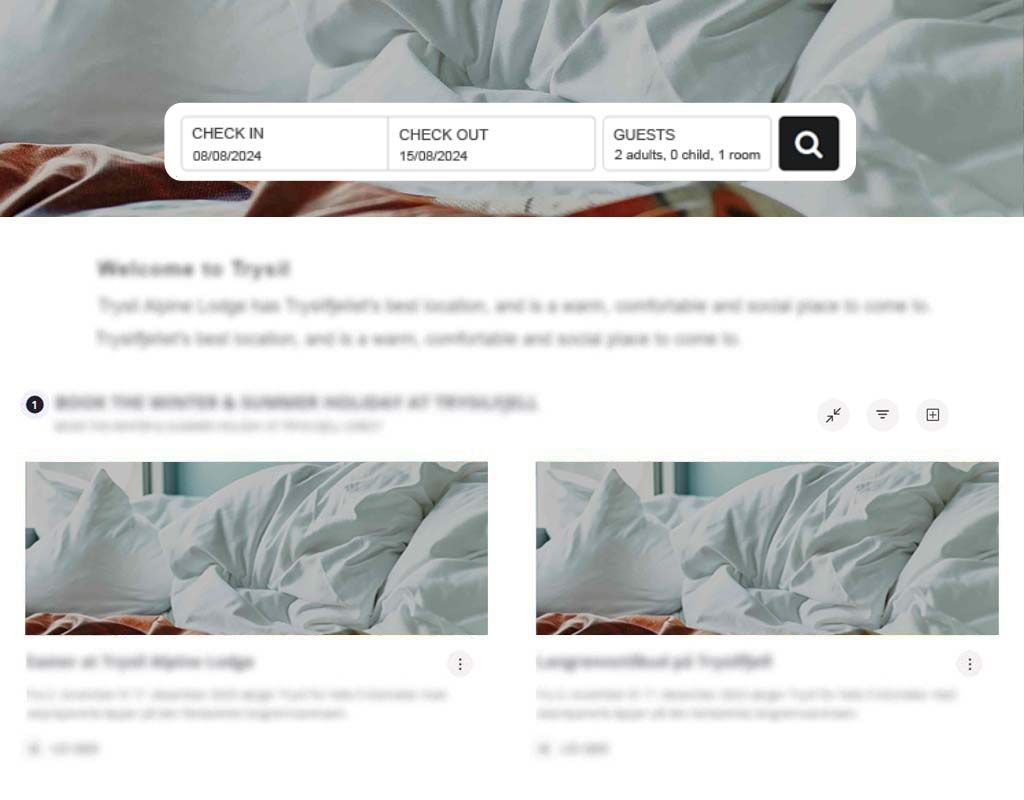The width and height of the screenshot is (1024, 800).
Task: Open the CHECK OUT date field
Action: click(491, 144)
